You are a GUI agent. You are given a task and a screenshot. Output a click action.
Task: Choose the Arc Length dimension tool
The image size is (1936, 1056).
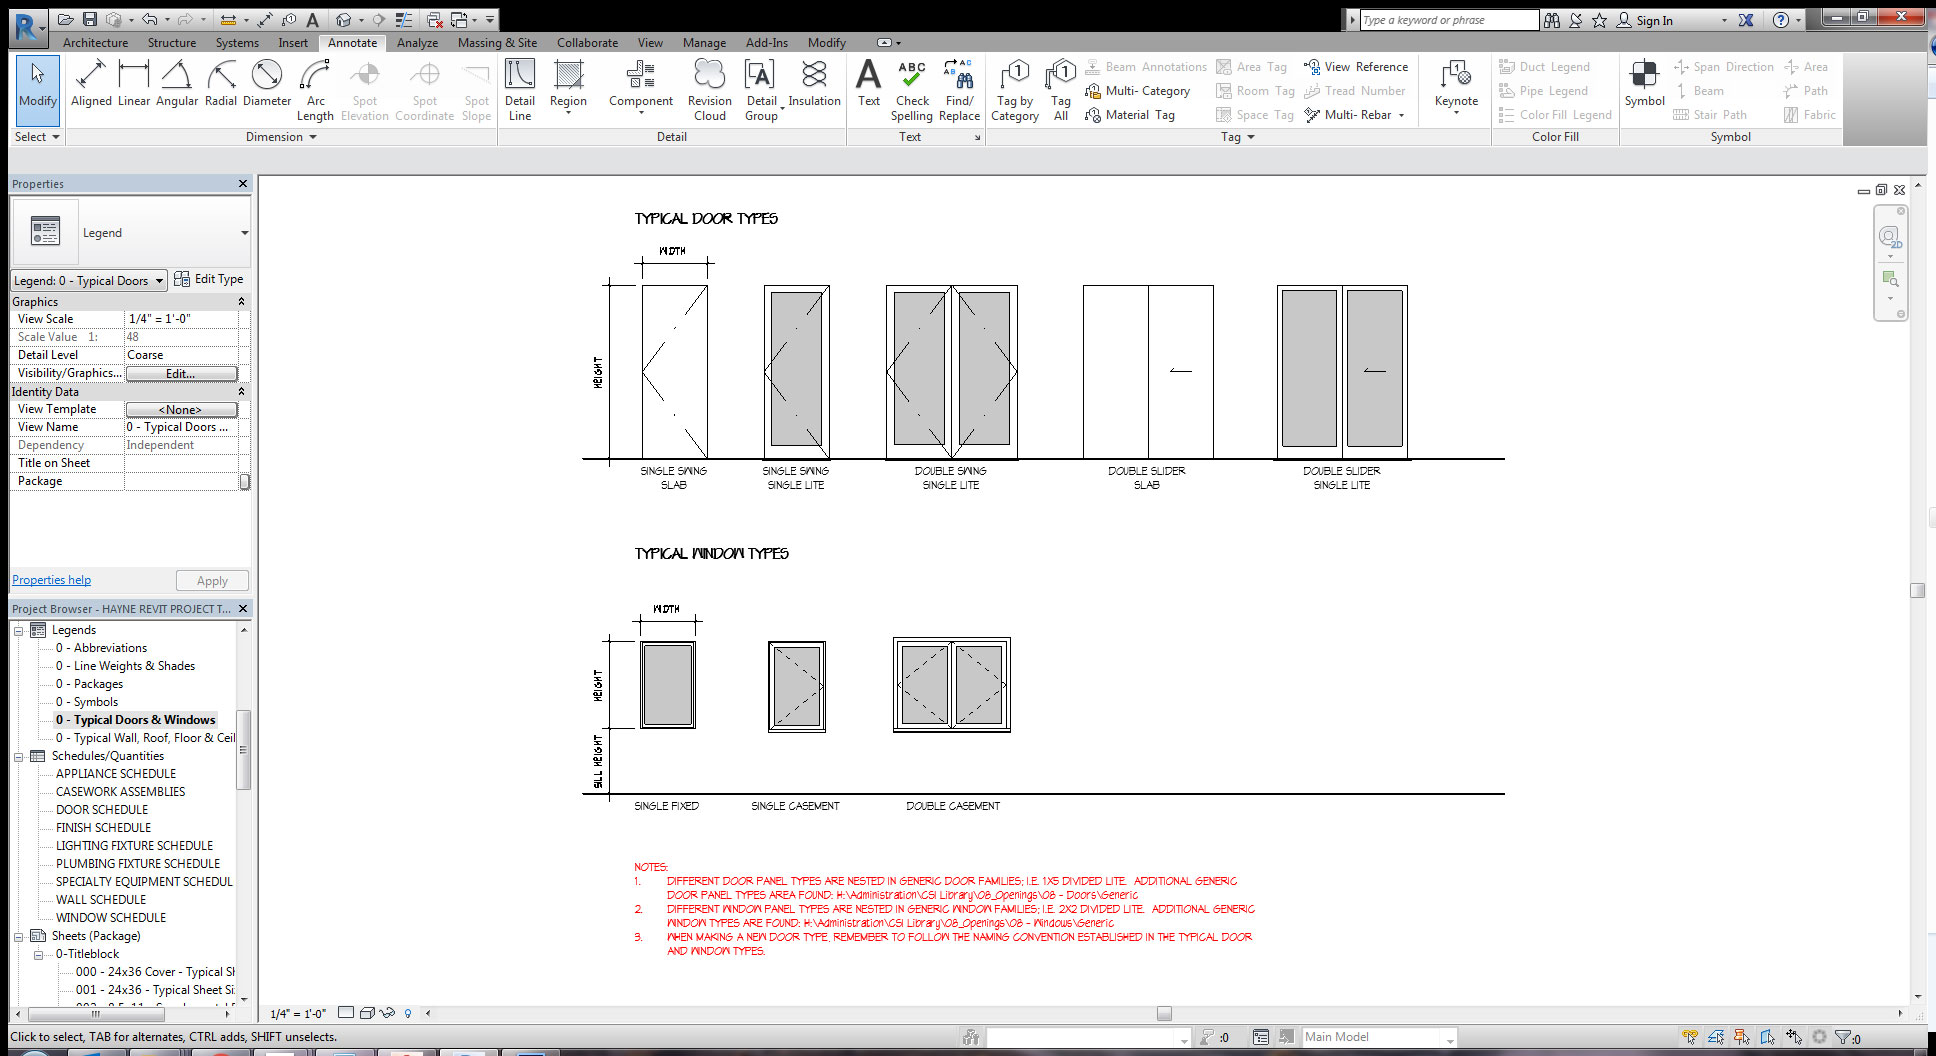[315, 90]
